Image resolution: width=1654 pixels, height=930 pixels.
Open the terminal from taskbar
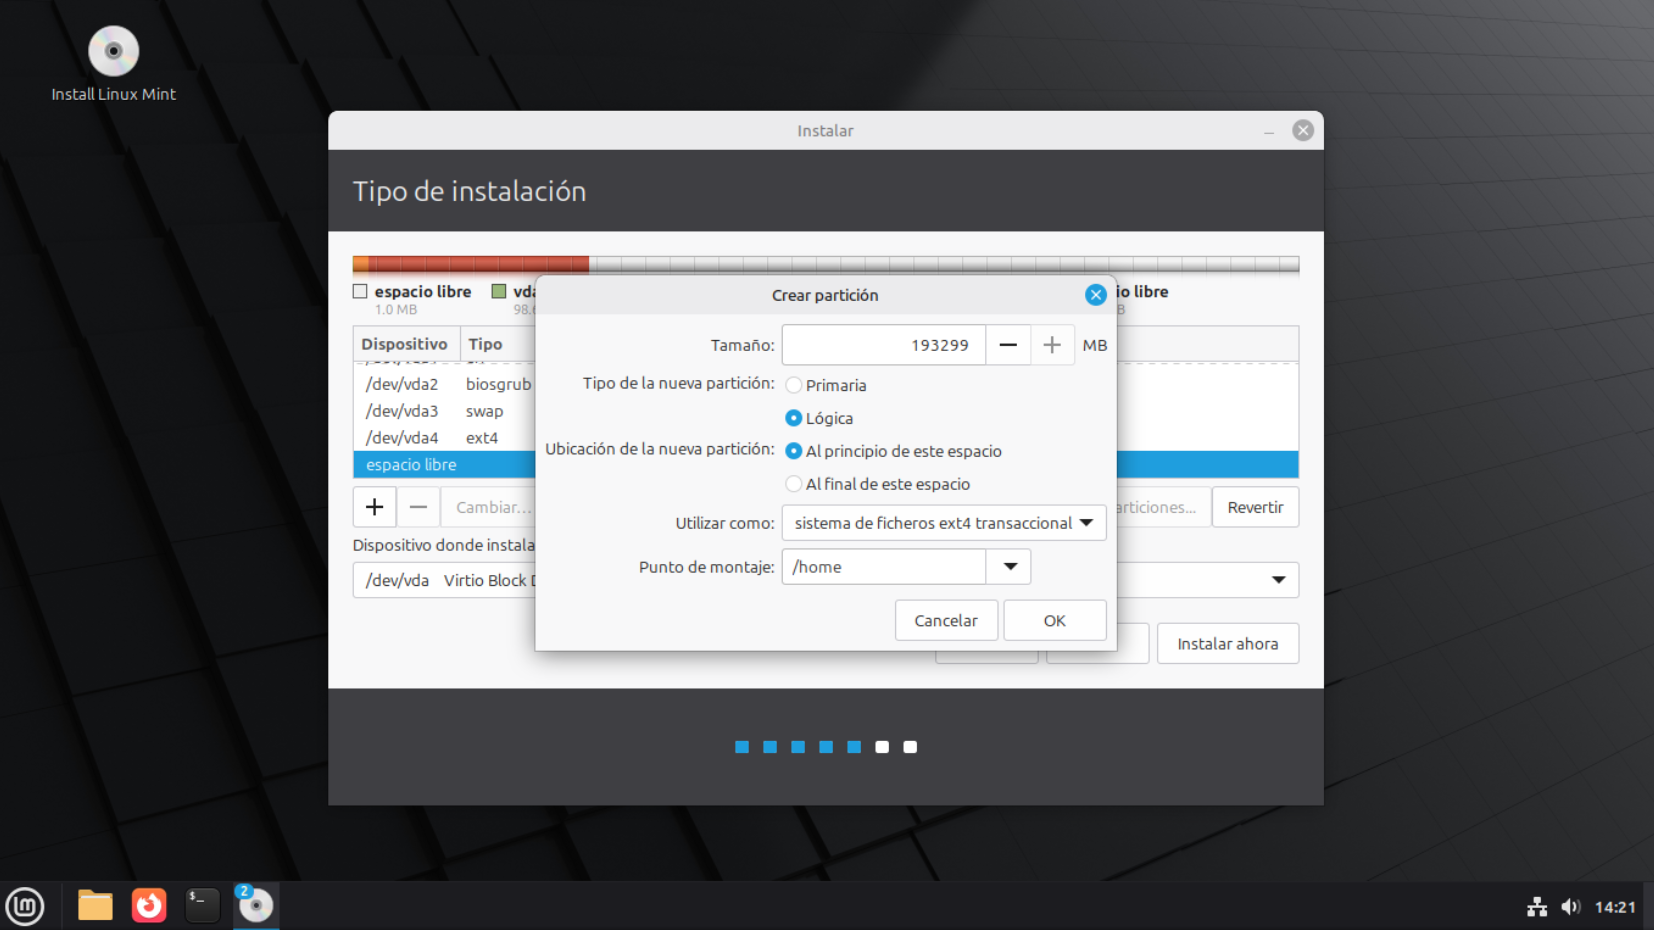(202, 906)
